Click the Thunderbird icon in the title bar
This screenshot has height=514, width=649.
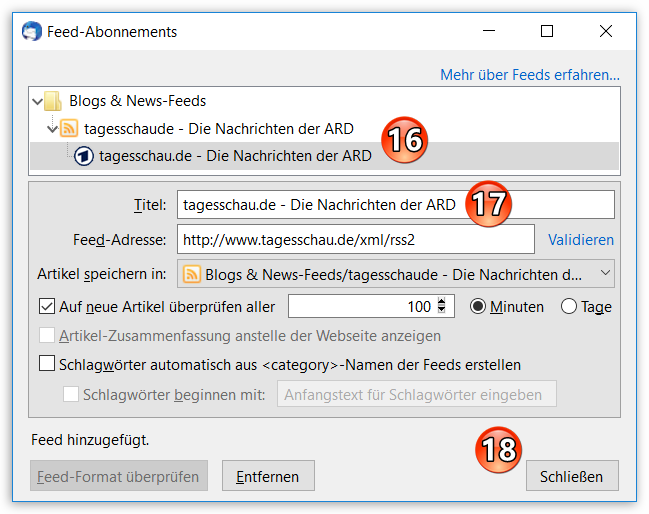31,31
